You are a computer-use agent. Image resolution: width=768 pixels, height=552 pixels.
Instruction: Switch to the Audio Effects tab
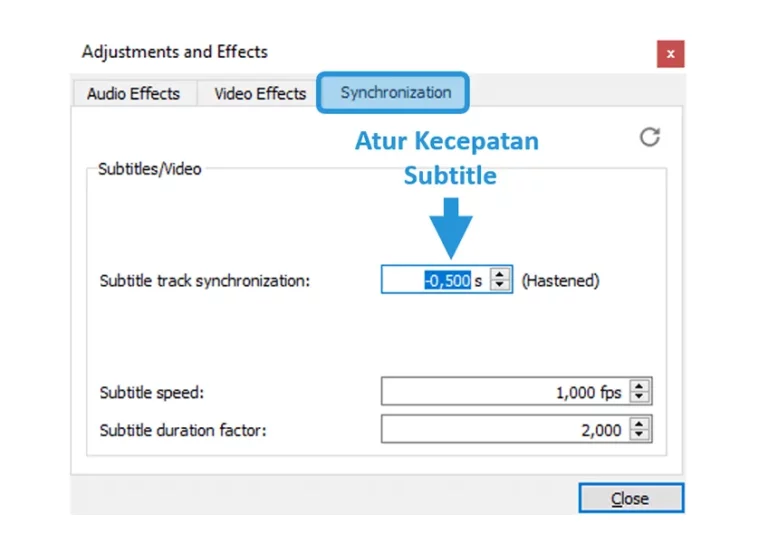click(x=134, y=94)
